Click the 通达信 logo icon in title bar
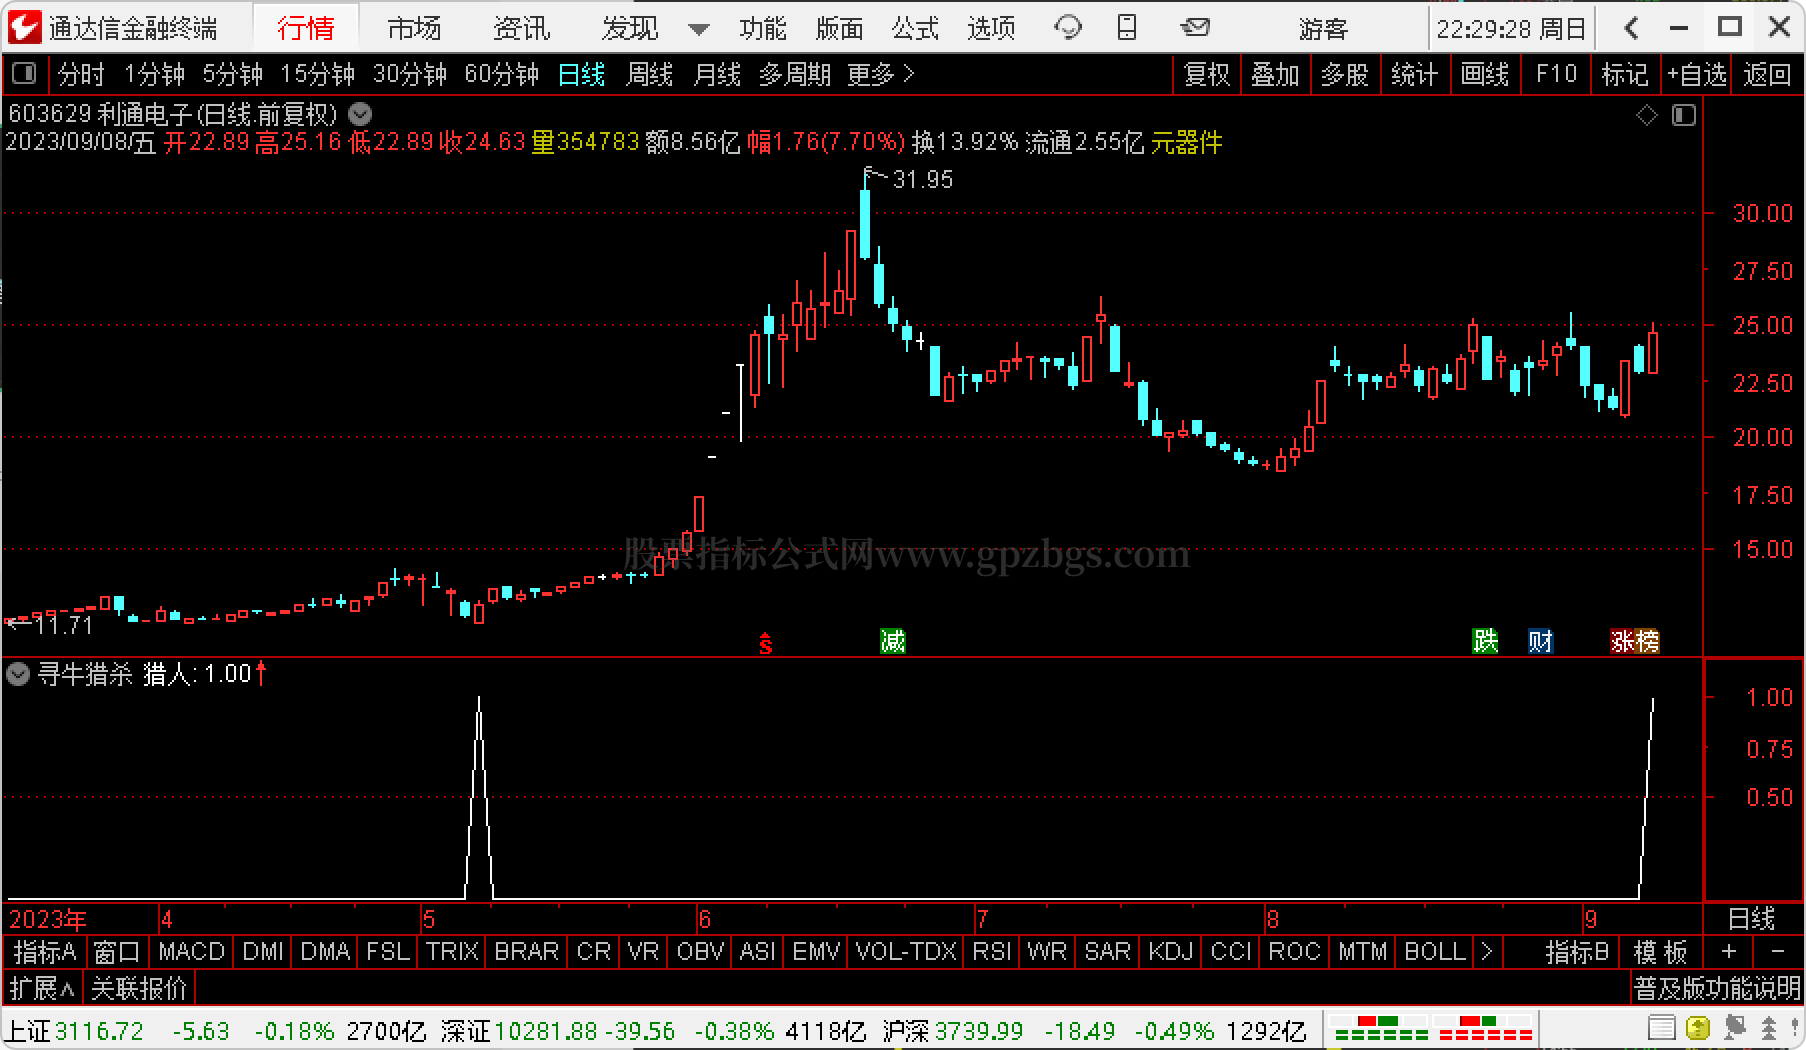The image size is (1806, 1050). (x=24, y=27)
